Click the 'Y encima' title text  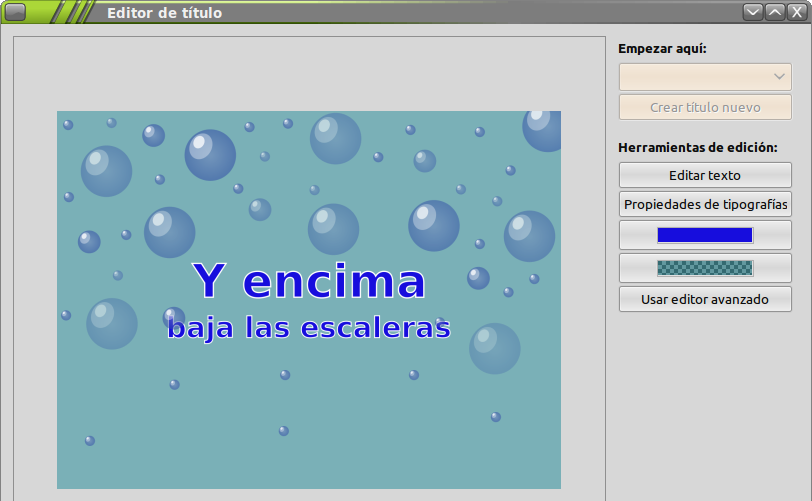pyautogui.click(x=309, y=281)
